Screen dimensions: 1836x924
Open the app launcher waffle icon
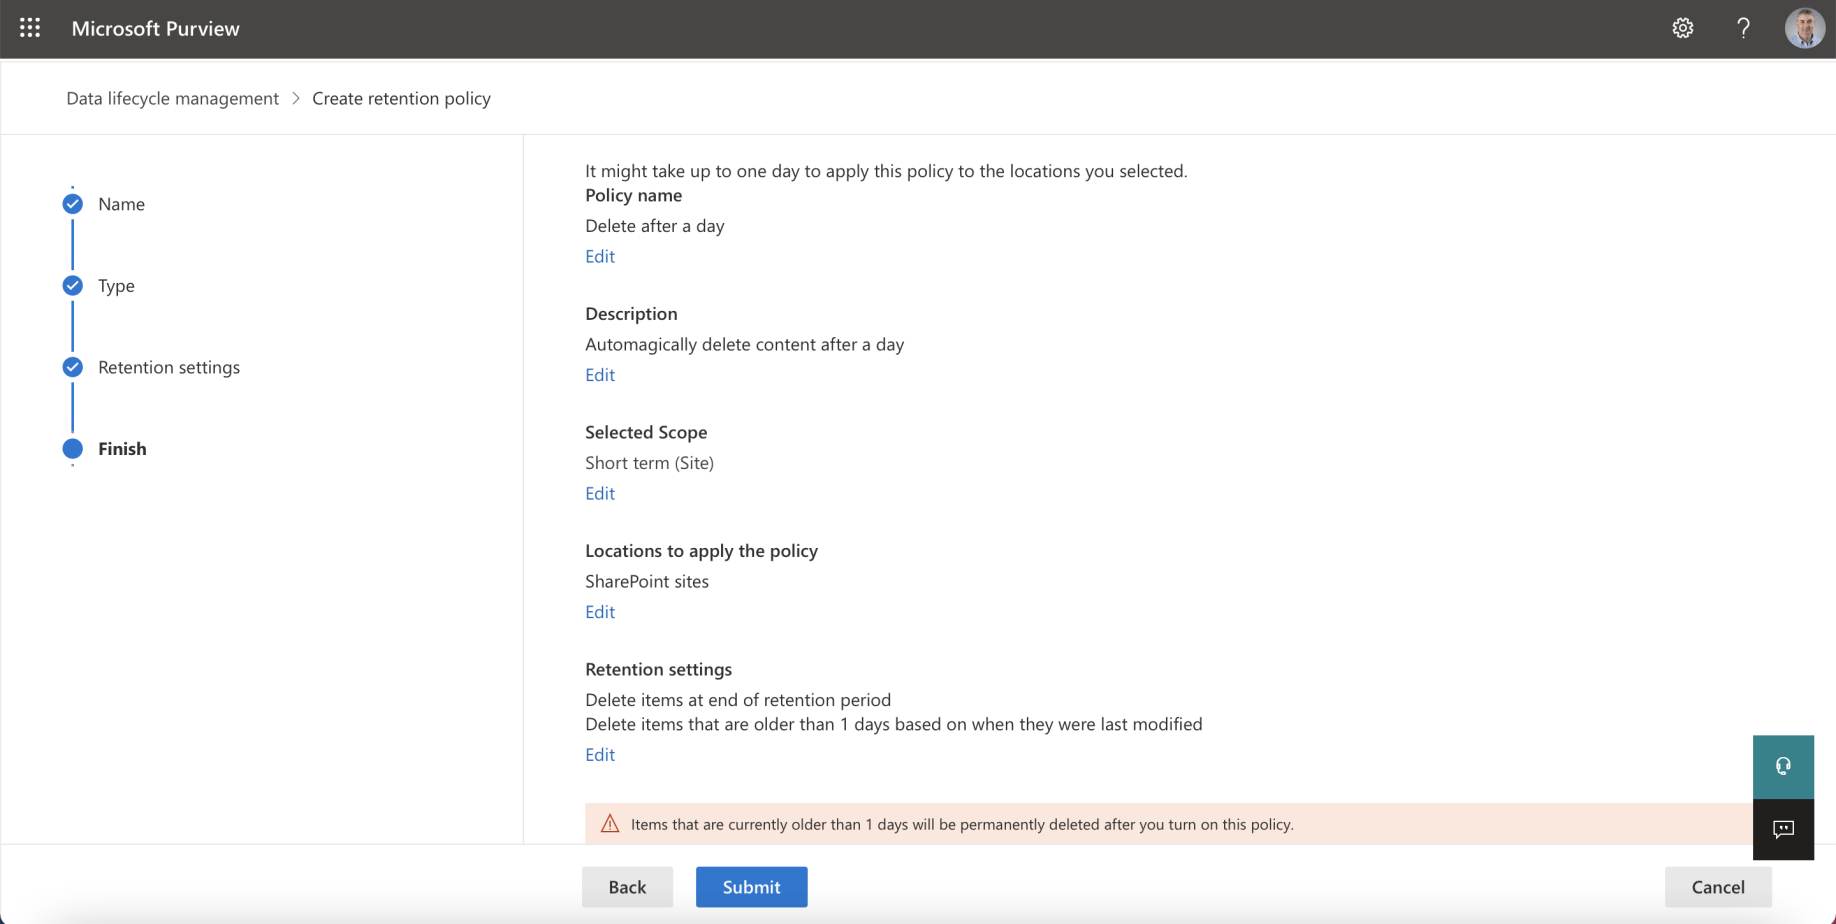click(30, 28)
